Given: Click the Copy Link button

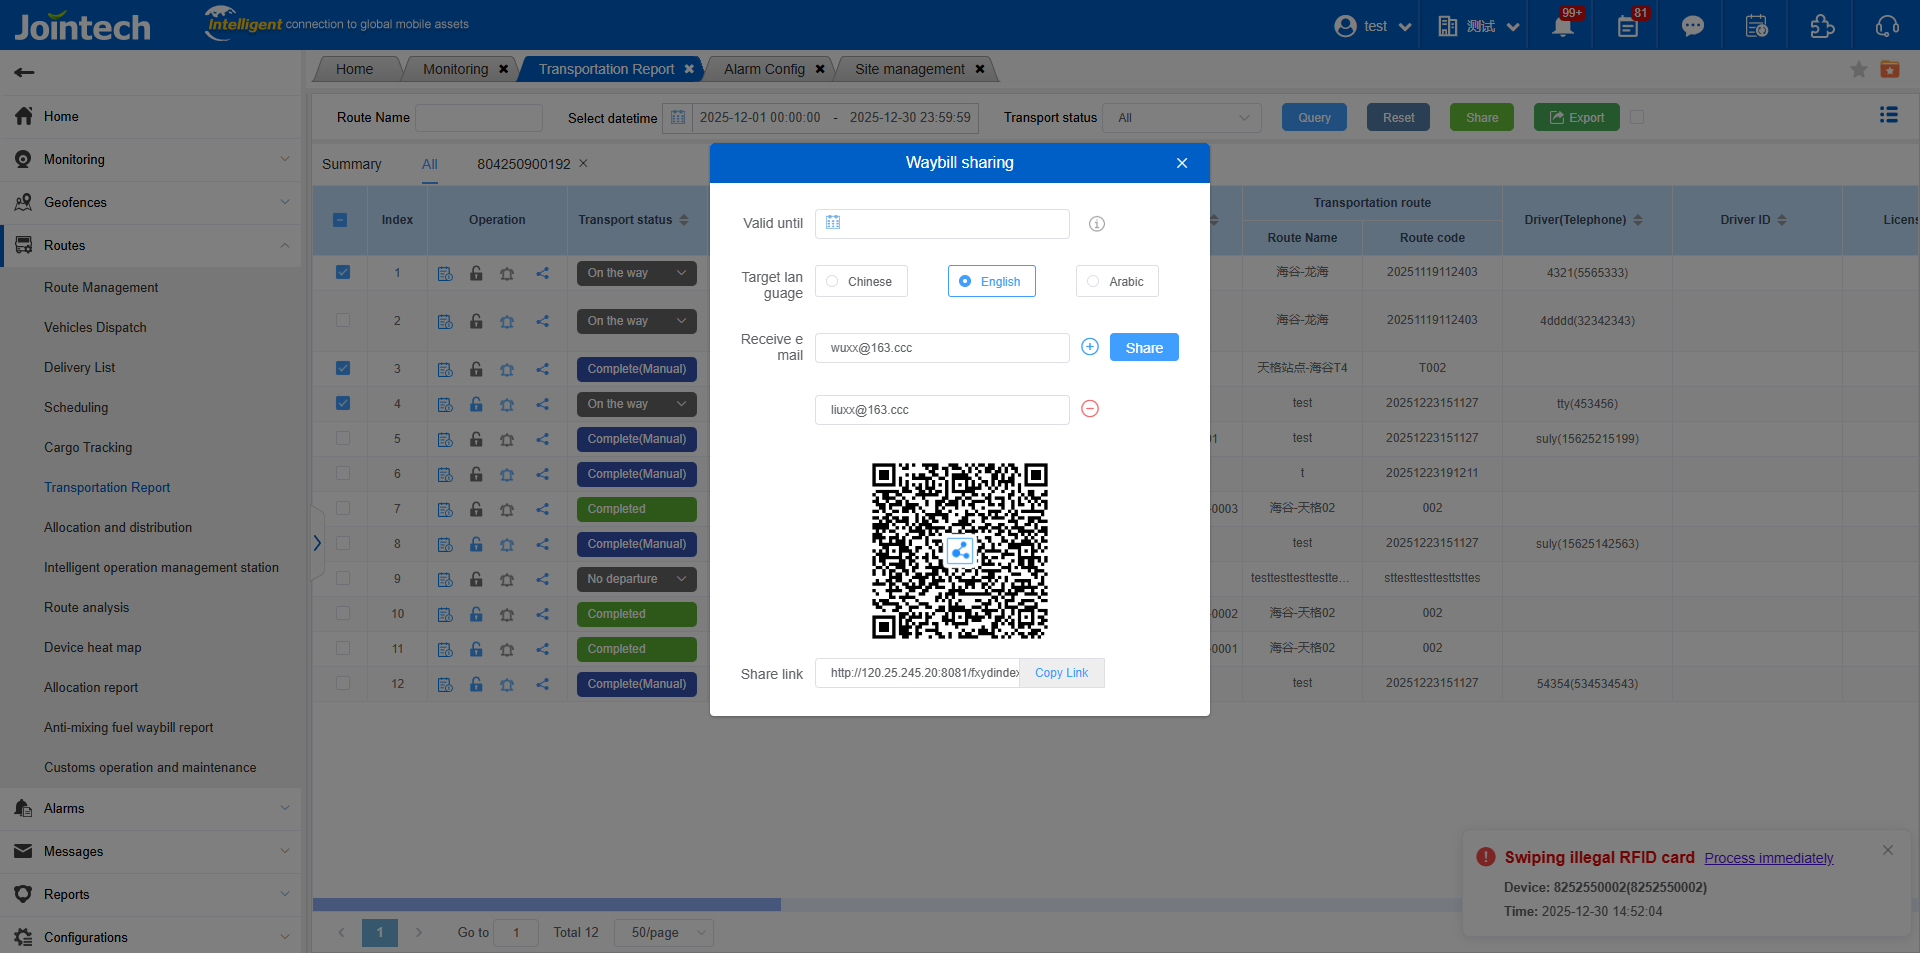Looking at the screenshot, I should 1061,673.
